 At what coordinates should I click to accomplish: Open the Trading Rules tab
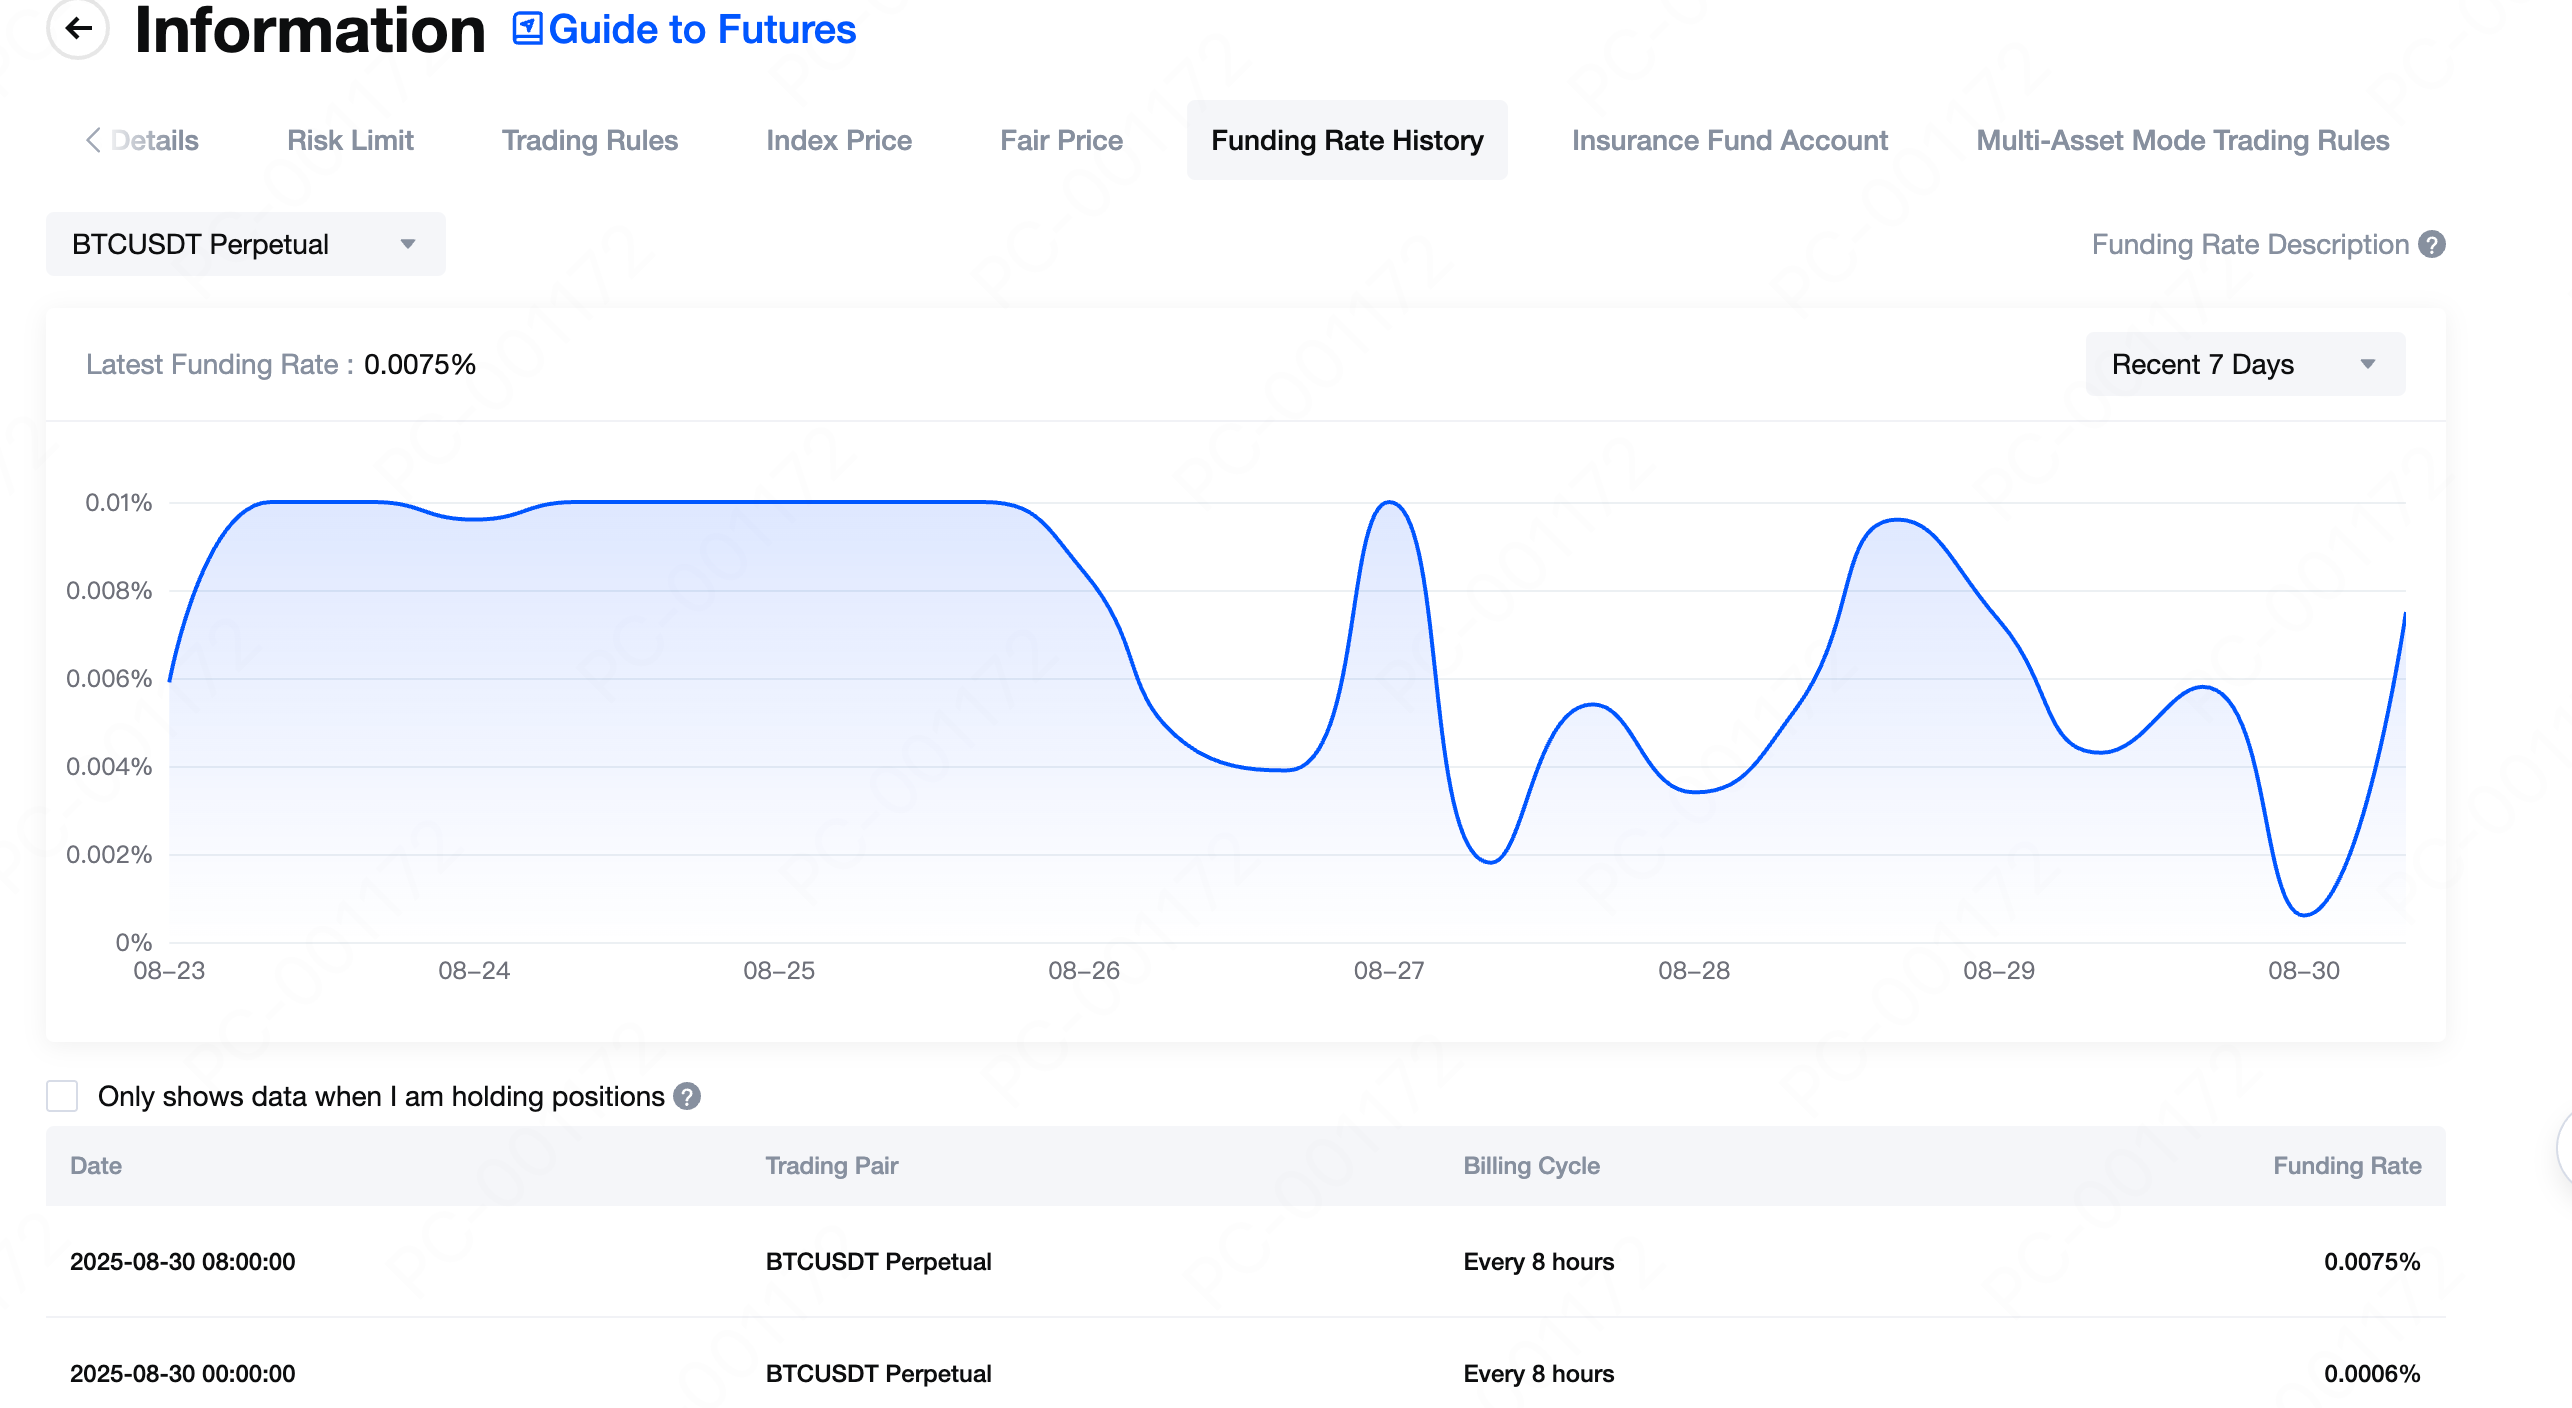pos(590,141)
